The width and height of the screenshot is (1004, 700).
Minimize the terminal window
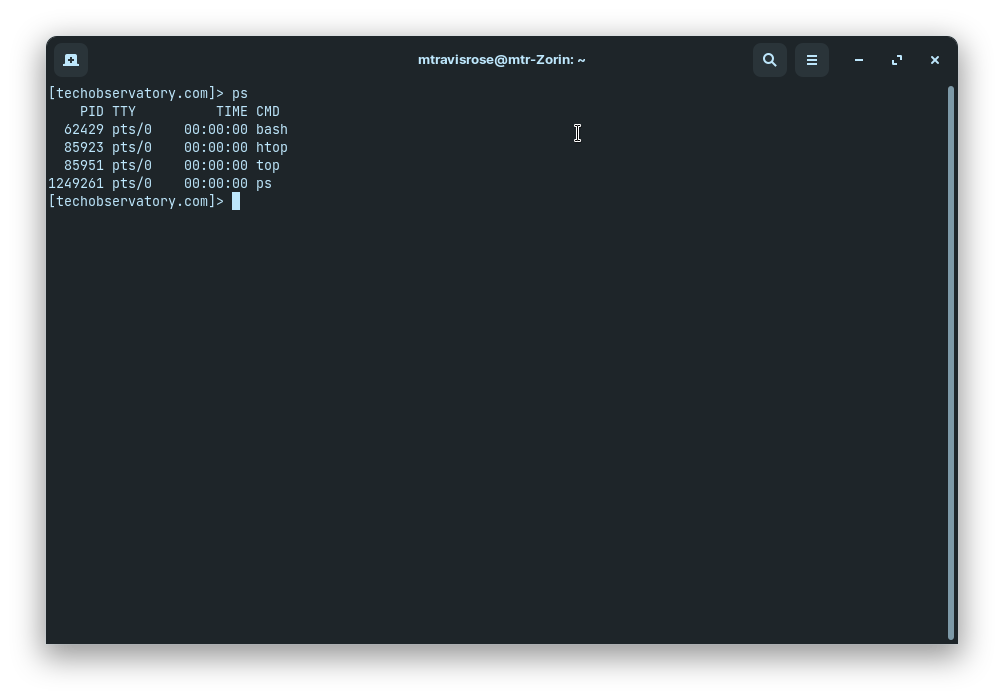859,60
